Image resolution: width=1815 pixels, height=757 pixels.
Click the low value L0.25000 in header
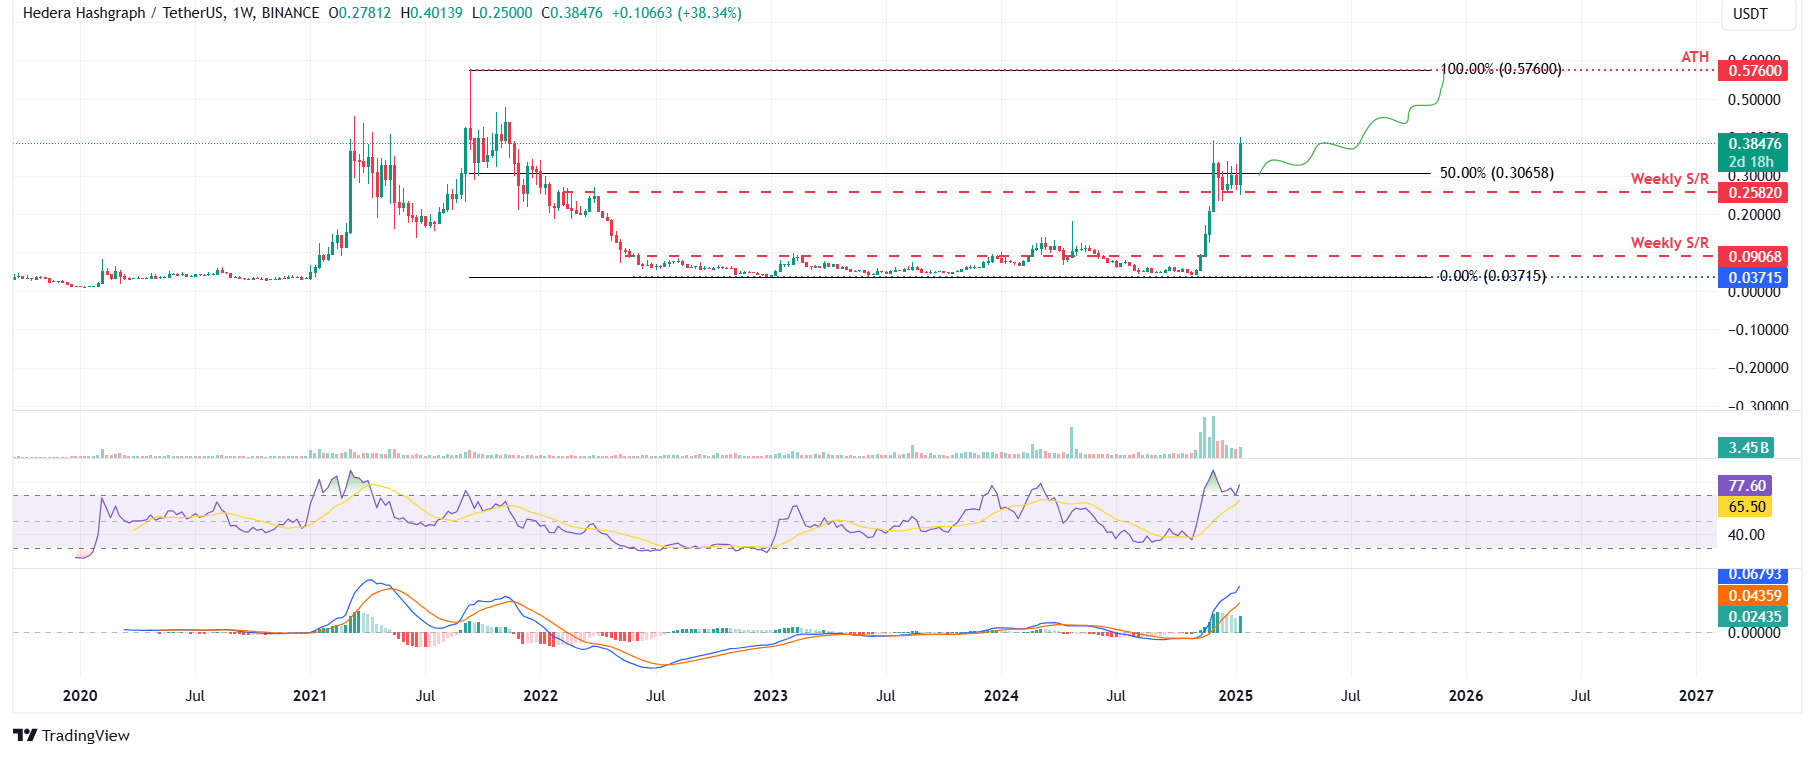[502, 13]
